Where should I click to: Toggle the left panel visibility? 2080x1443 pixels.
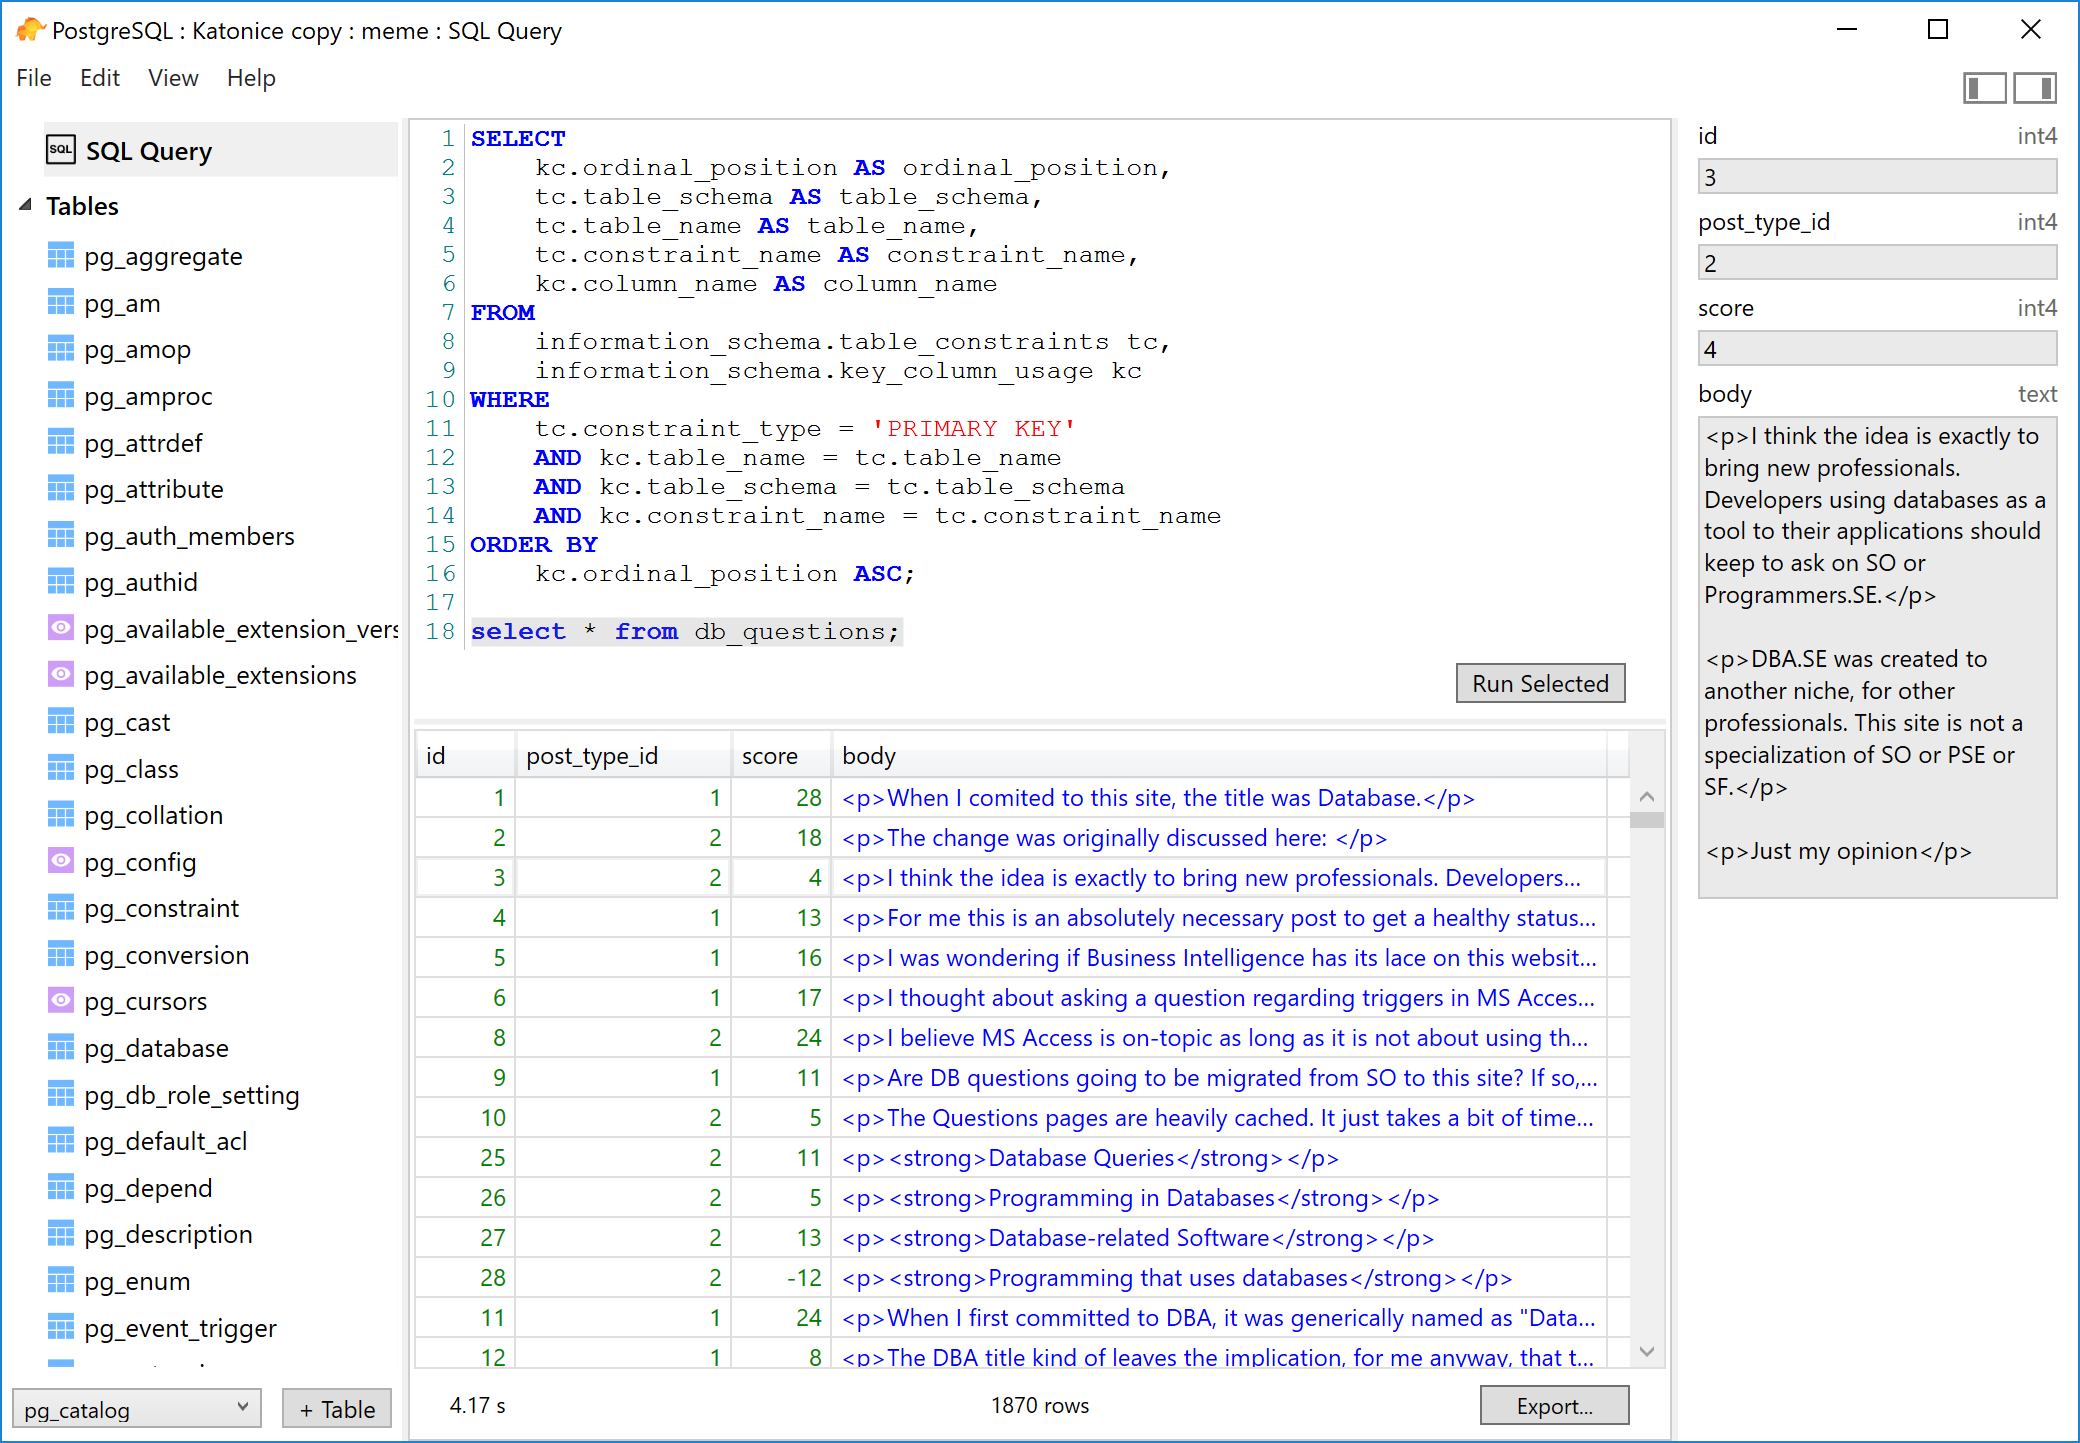coord(1985,88)
